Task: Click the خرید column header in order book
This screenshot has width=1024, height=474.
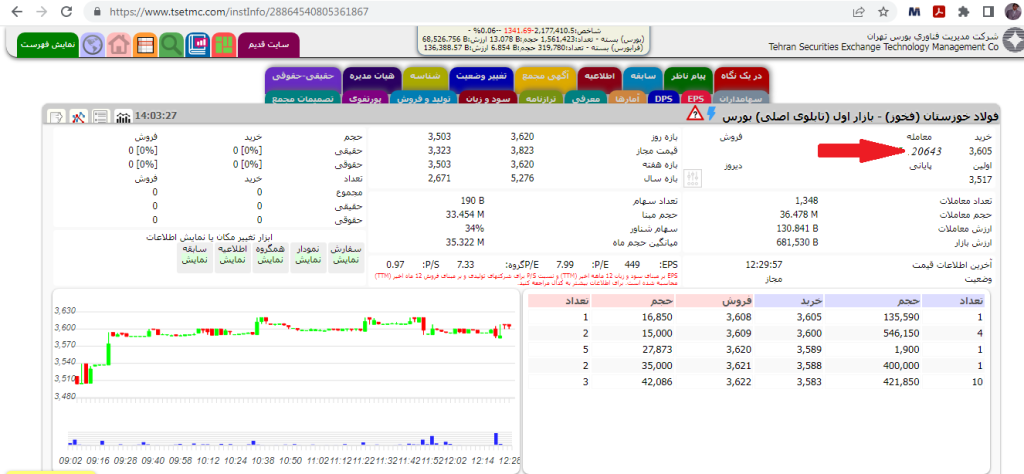Action: (x=789, y=300)
